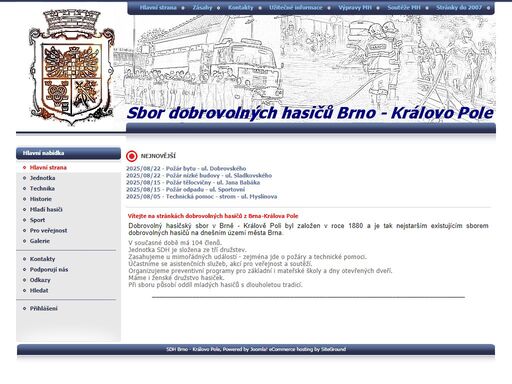Open Požár odpadu ul. Sportovní entry
The width and height of the screenshot is (512, 384).
point(185,190)
